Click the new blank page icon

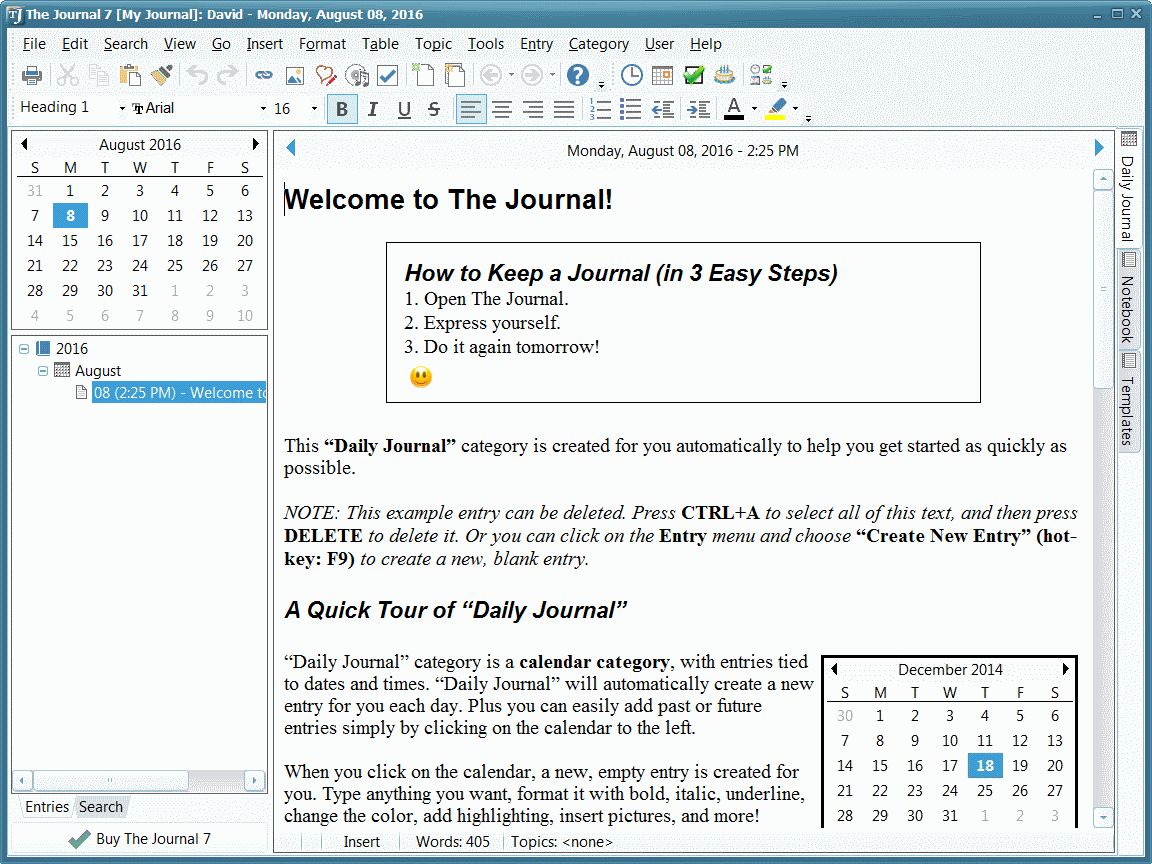423,75
